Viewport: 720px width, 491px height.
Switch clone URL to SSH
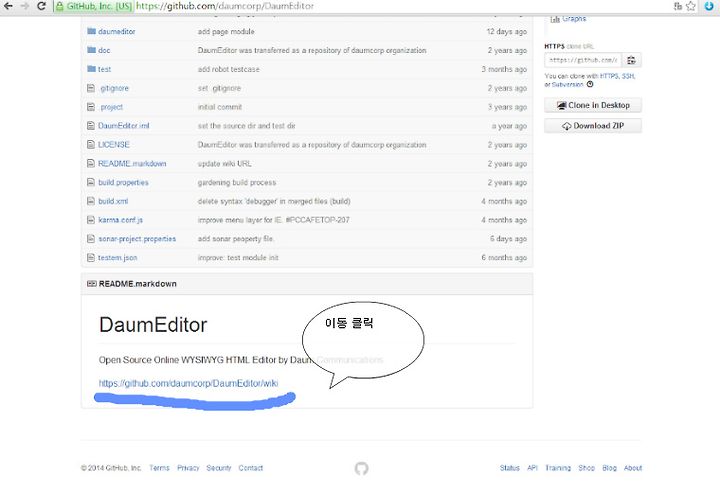628,76
